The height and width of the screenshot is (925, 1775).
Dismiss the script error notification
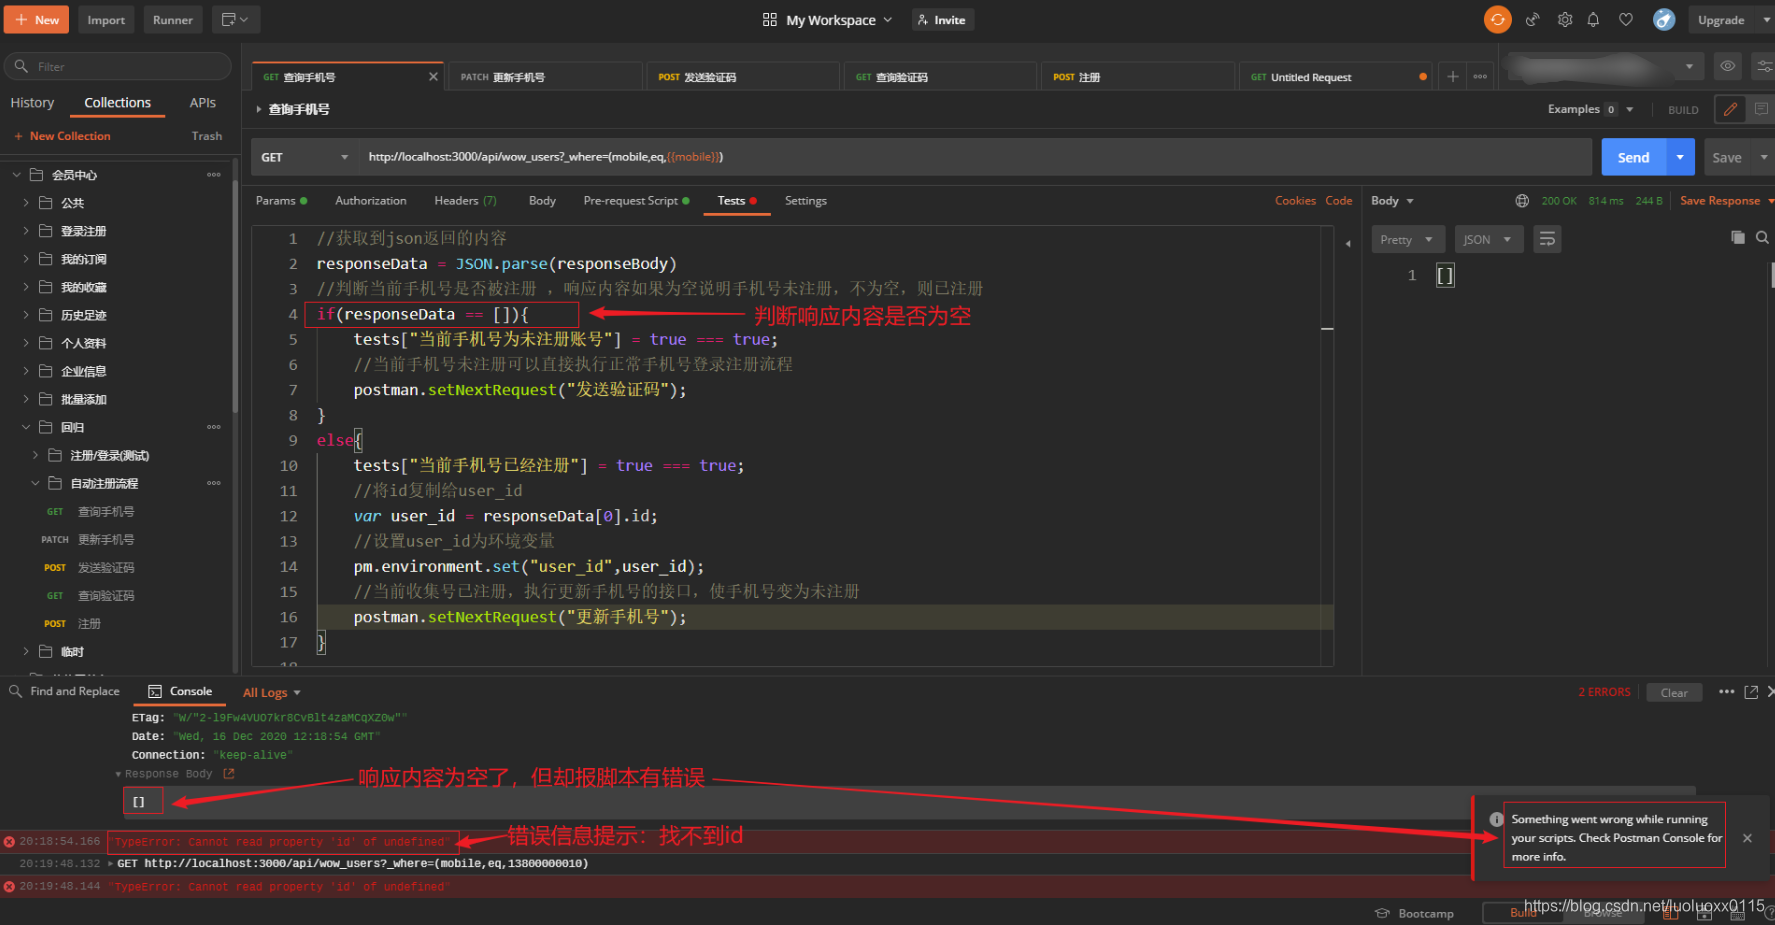click(x=1747, y=838)
